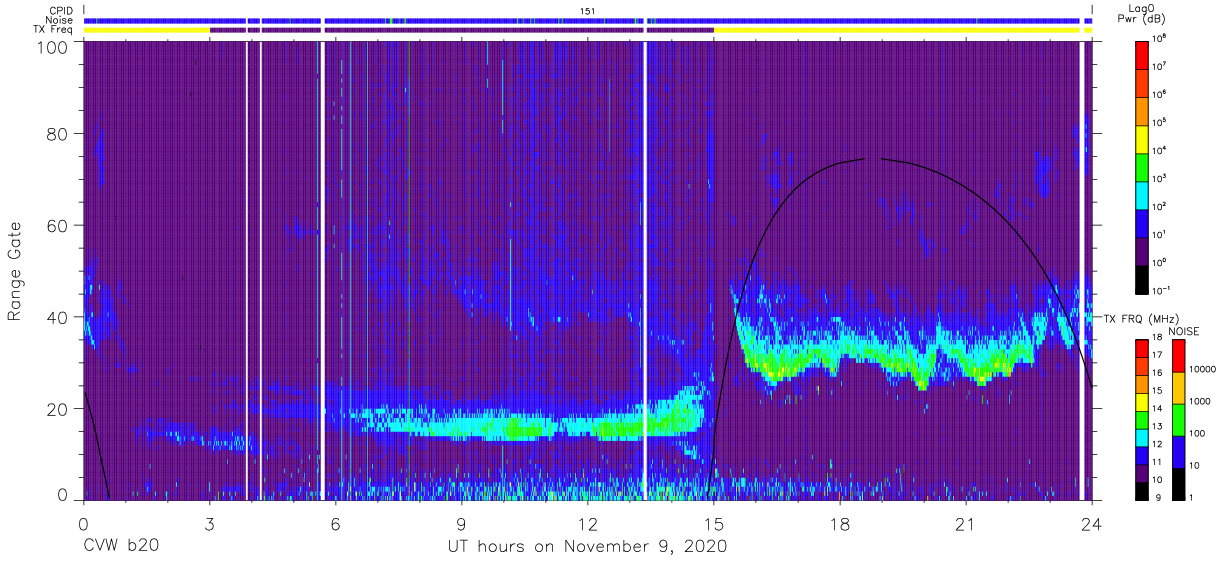Click the '10^-1' label at Lag0 Pwr colorbar bottom
1228x567 pixels.
click(x=1160, y=290)
